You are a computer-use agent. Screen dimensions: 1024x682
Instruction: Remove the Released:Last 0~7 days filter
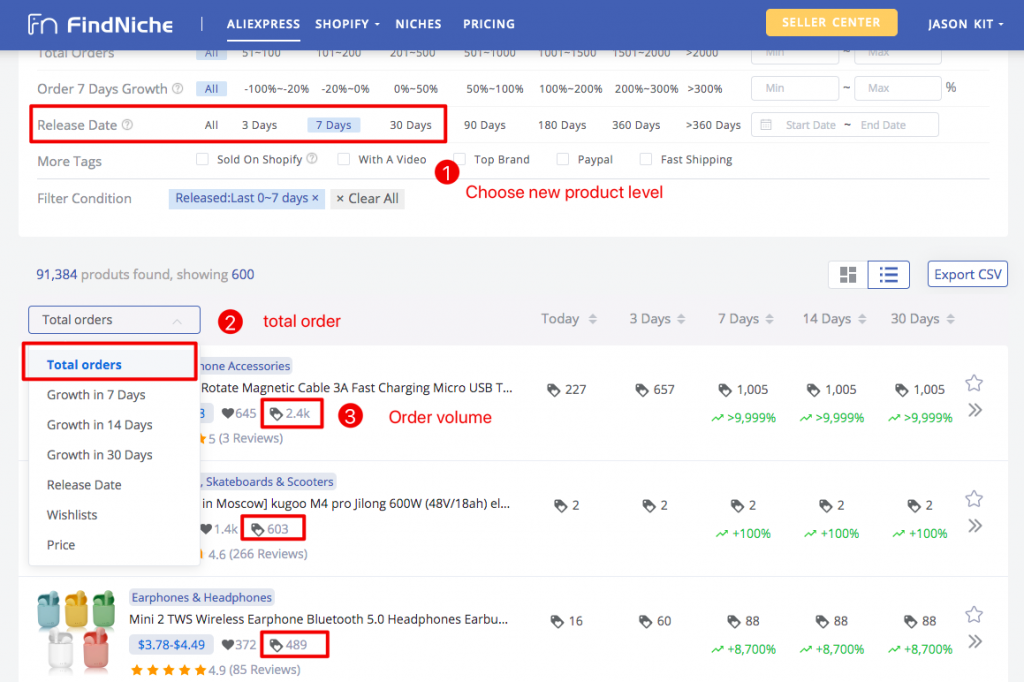(x=315, y=198)
